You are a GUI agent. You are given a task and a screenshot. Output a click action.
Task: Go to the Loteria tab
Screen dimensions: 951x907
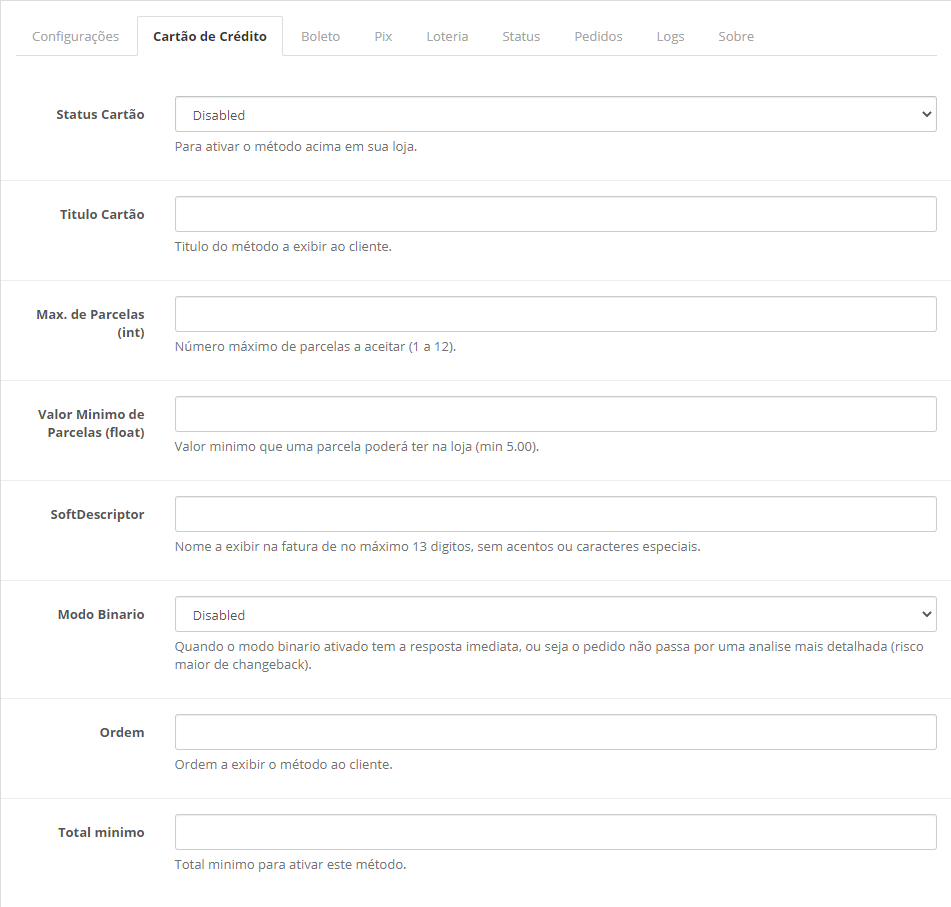447,36
